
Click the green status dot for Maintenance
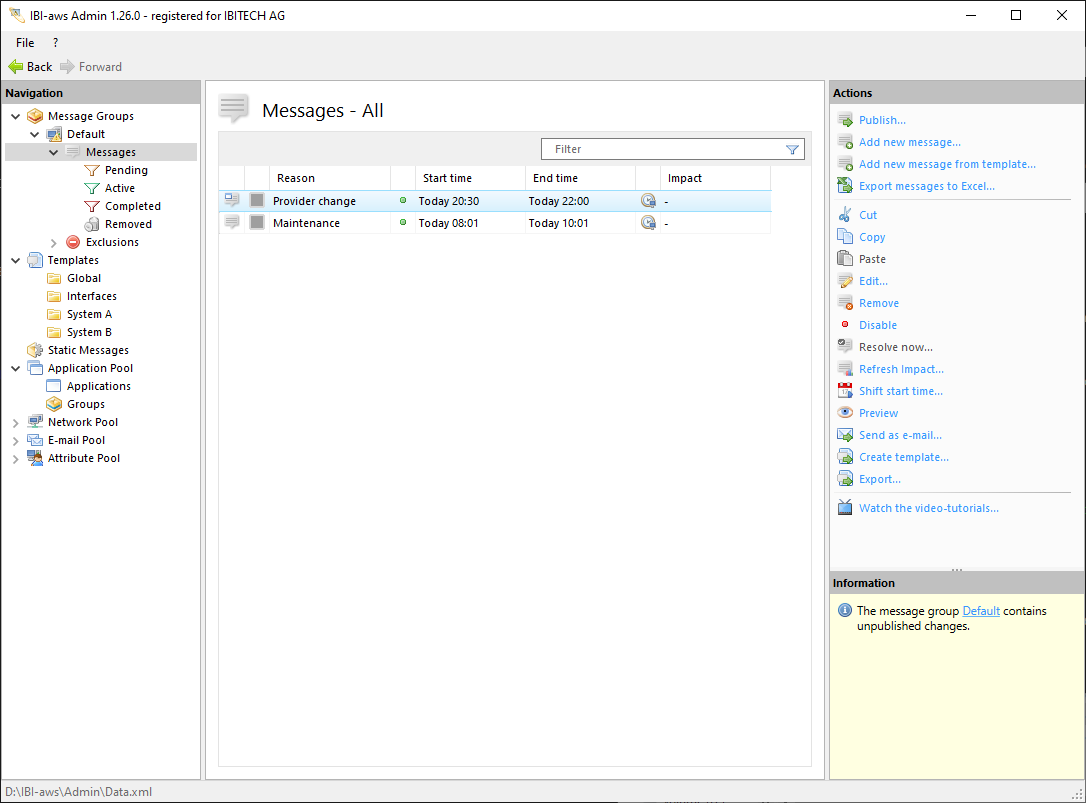click(403, 223)
